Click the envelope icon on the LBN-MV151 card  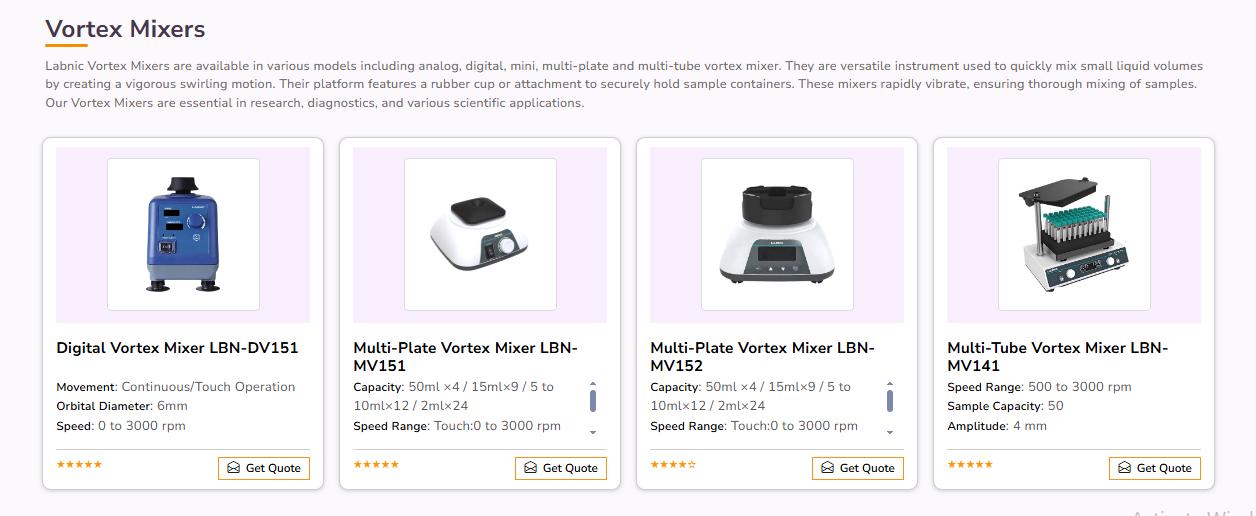click(x=530, y=468)
